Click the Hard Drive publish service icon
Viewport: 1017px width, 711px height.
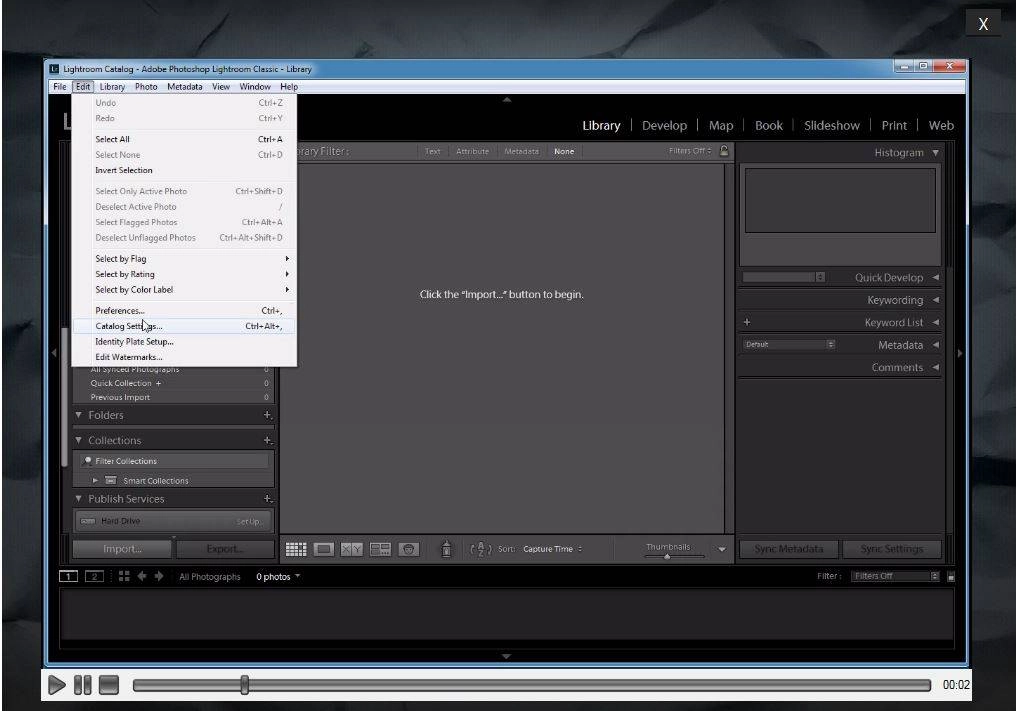(x=88, y=521)
